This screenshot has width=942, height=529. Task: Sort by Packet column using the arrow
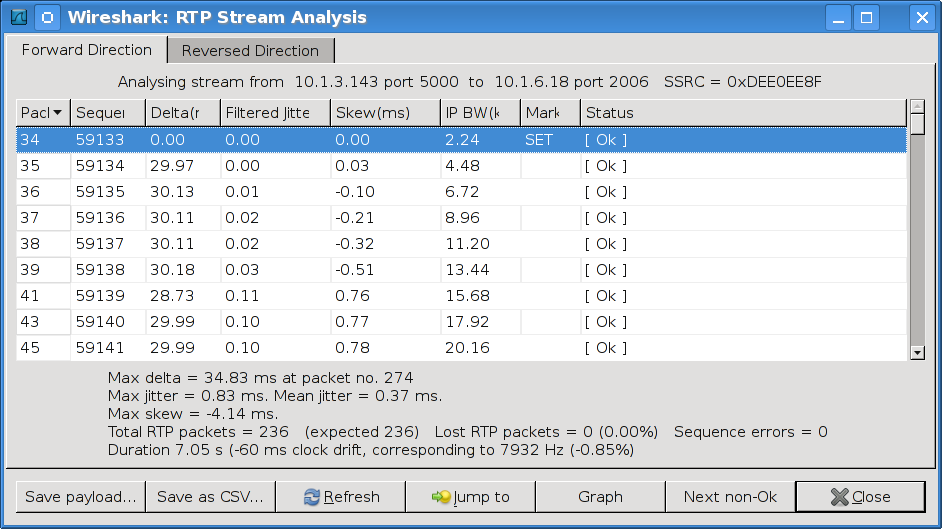[x=58, y=113]
